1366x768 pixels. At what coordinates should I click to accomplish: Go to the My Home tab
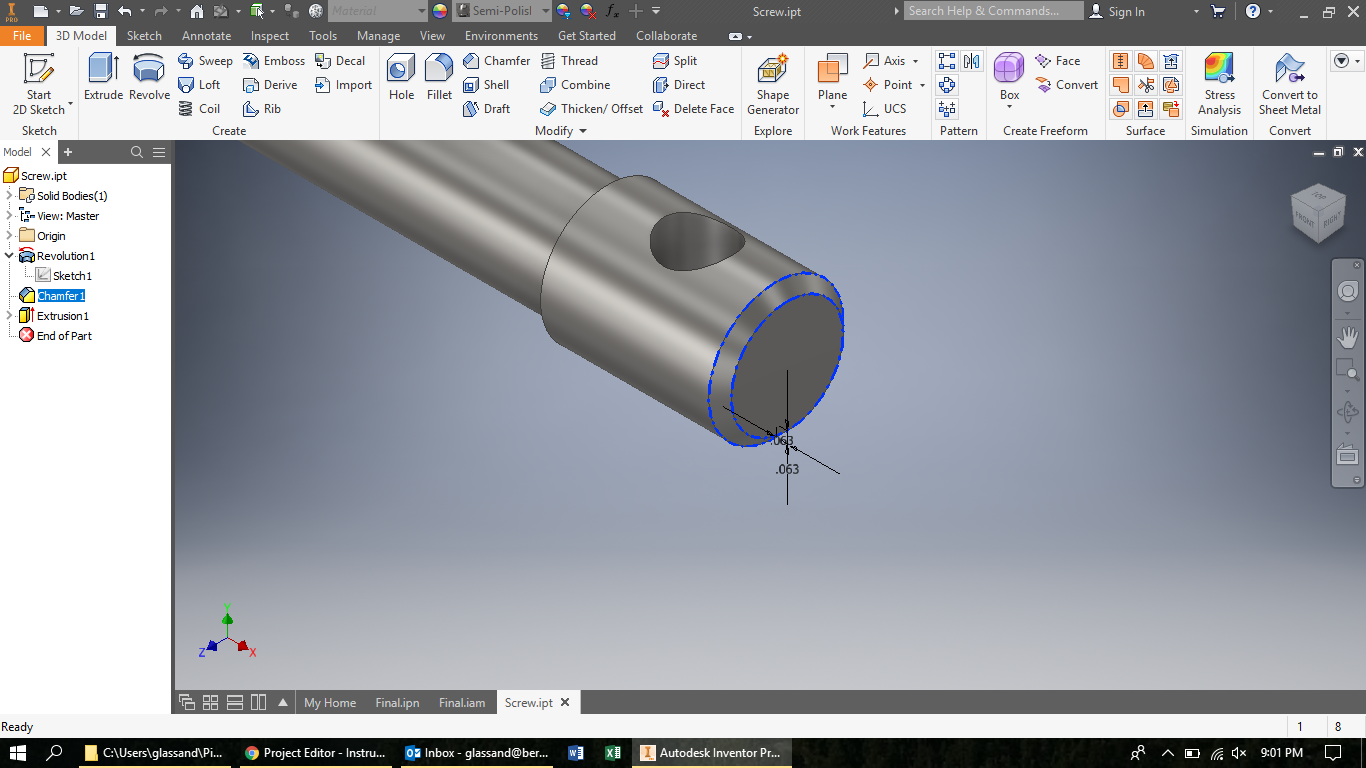330,703
